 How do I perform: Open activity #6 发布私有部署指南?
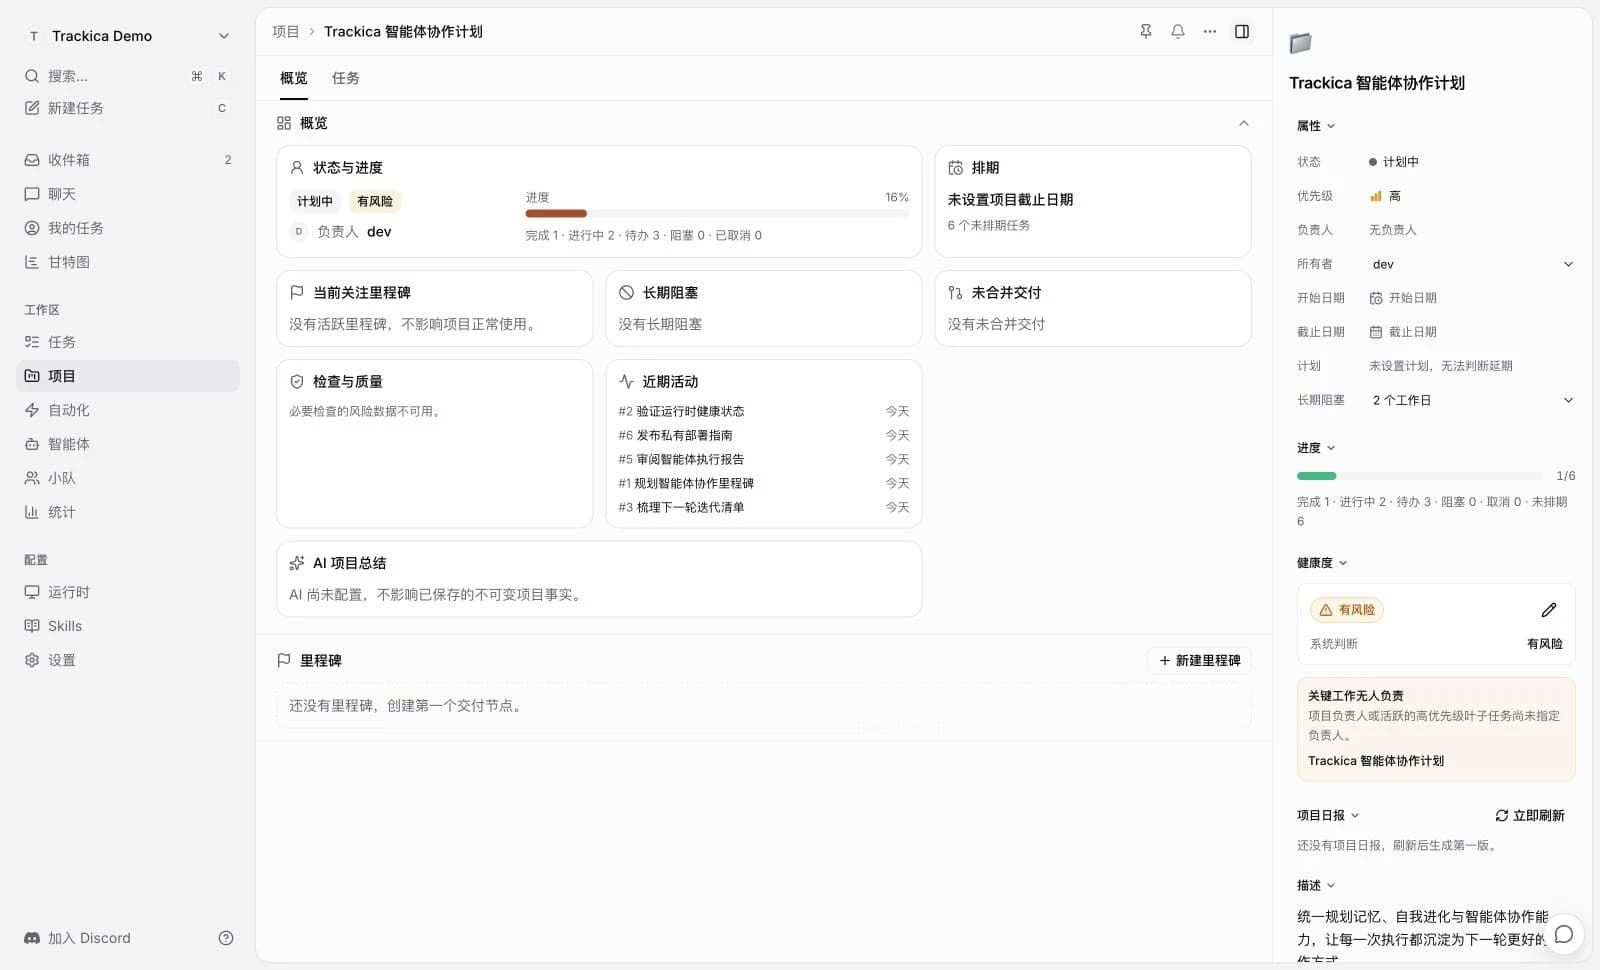(x=764, y=435)
